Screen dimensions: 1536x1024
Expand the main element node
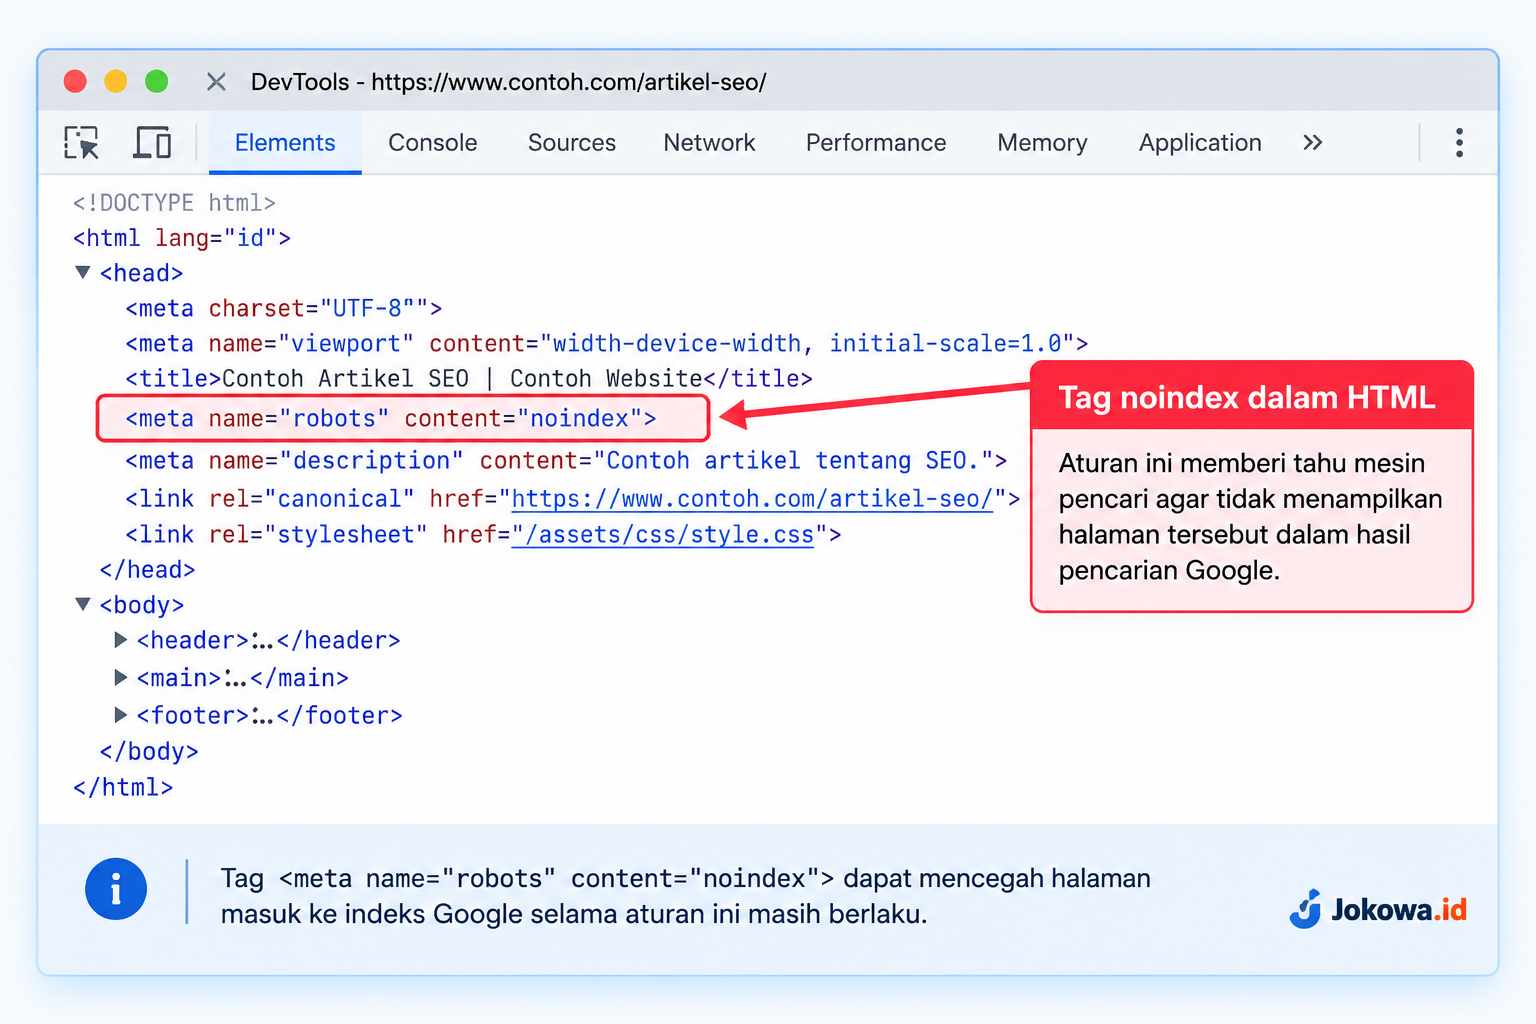click(120, 677)
